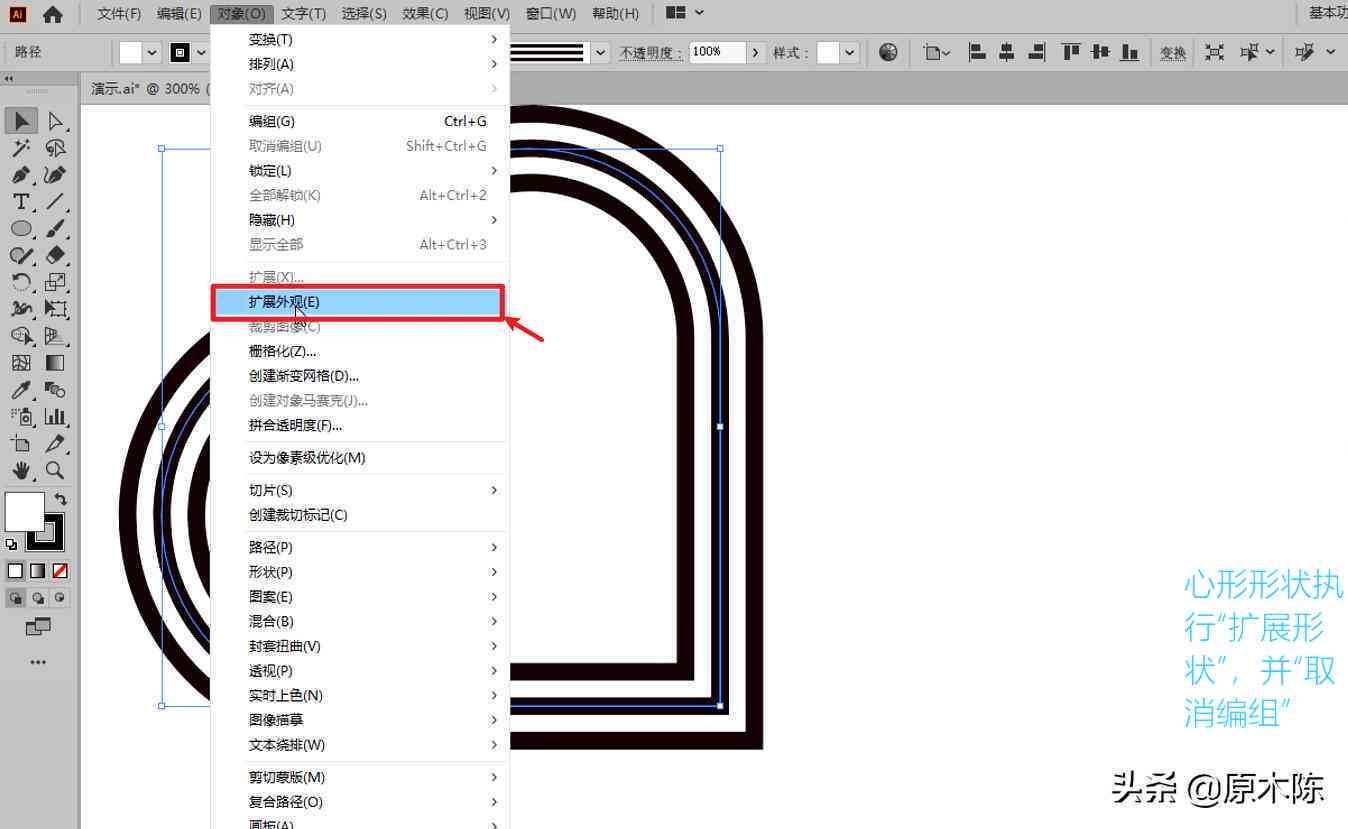The image size is (1348, 829).
Task: Select the Pen tool
Action: (x=21, y=175)
